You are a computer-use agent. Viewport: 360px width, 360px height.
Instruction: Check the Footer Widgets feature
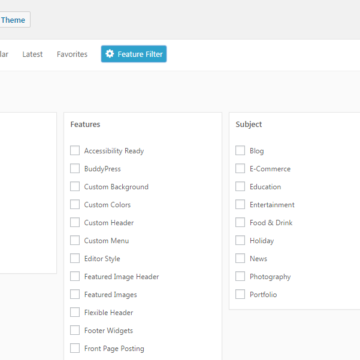75,330
